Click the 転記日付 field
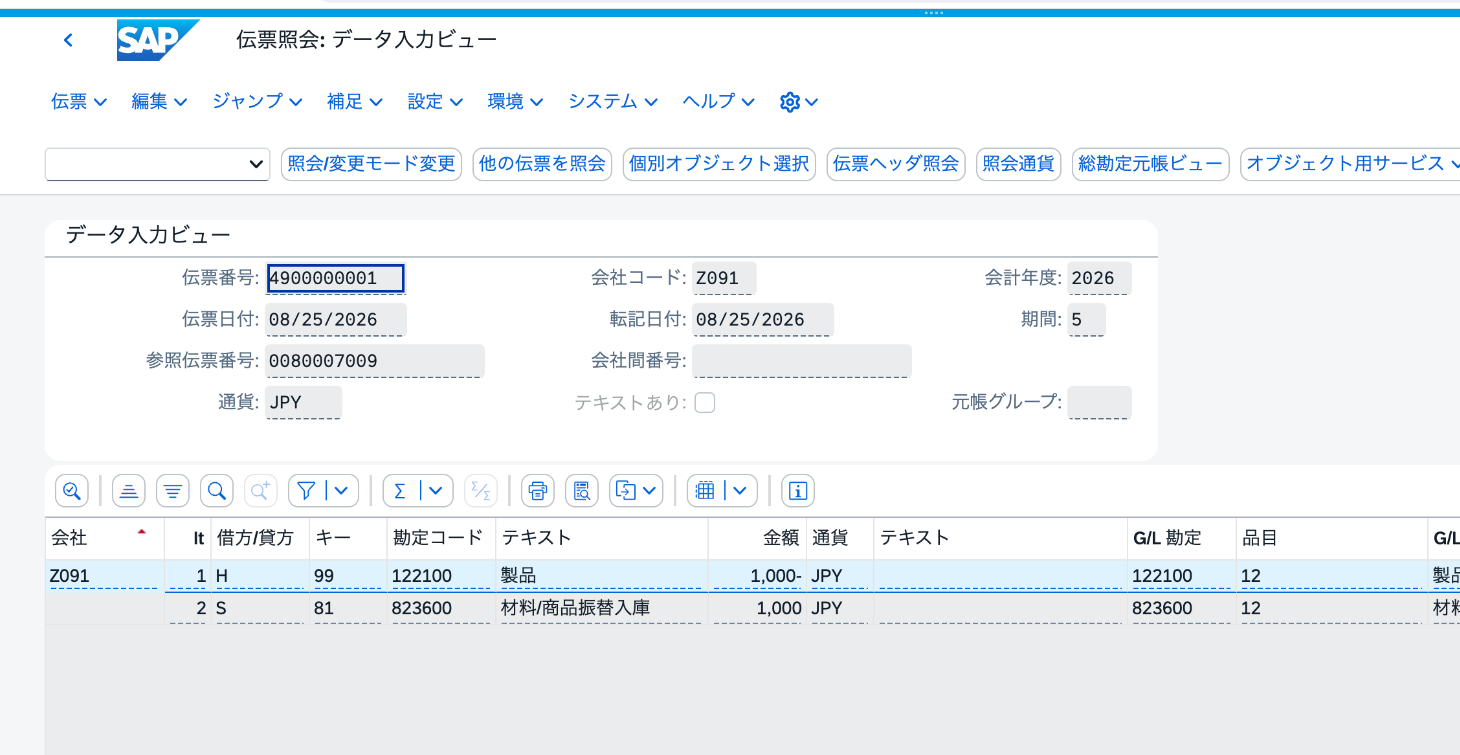1460x755 pixels. (762, 320)
